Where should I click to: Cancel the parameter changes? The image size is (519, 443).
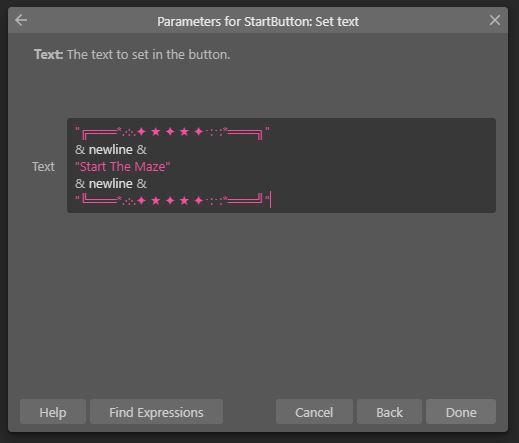pos(314,412)
